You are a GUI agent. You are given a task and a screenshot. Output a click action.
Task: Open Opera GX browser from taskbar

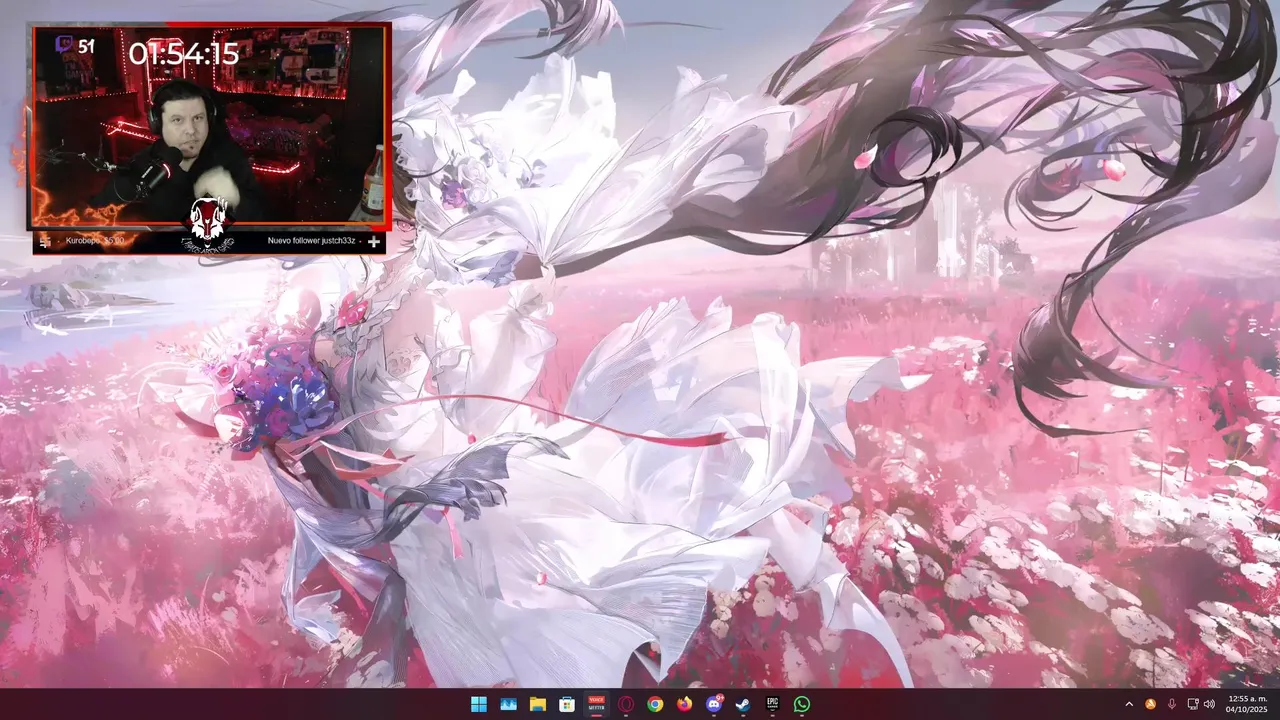coord(626,704)
